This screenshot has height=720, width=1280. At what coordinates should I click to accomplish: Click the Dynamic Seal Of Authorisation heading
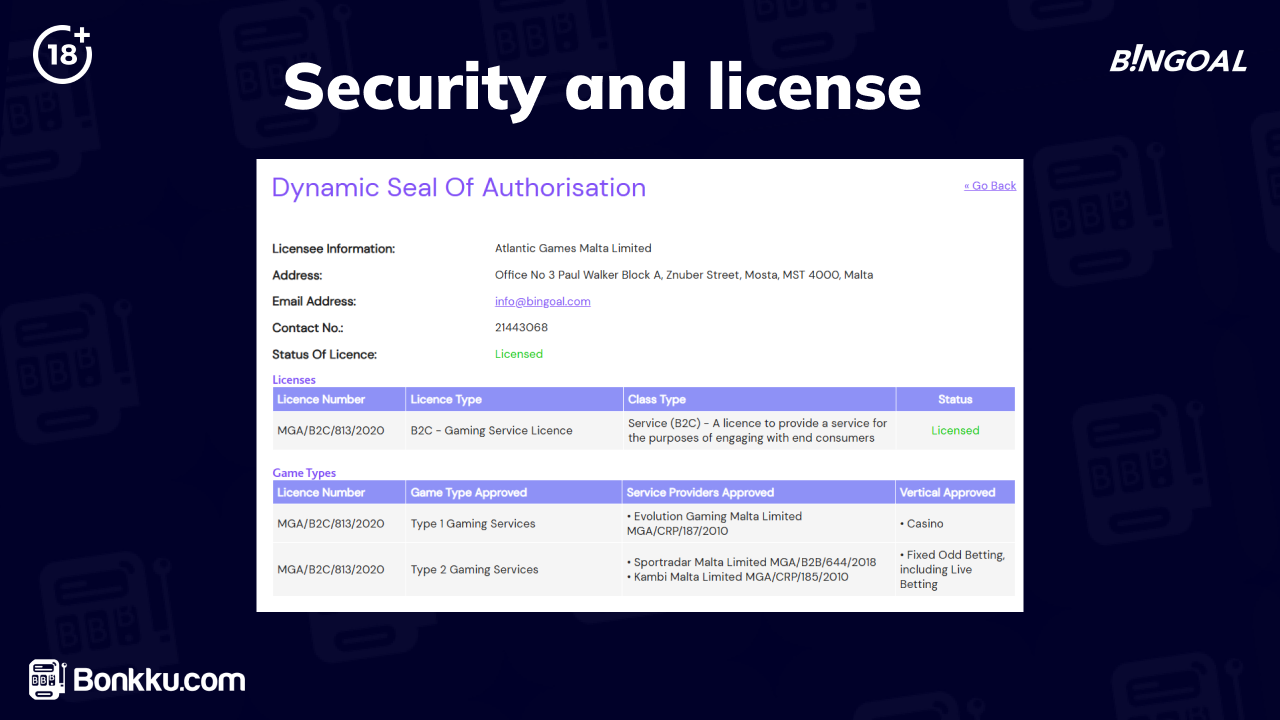pos(459,187)
